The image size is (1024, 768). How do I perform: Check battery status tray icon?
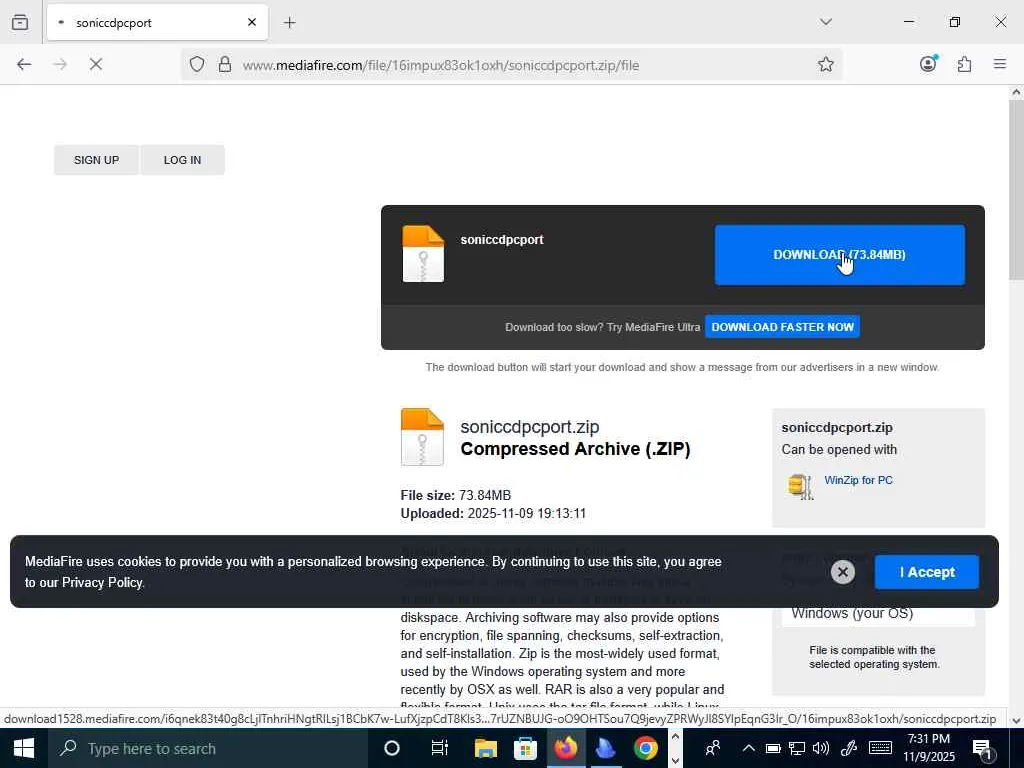coord(773,748)
